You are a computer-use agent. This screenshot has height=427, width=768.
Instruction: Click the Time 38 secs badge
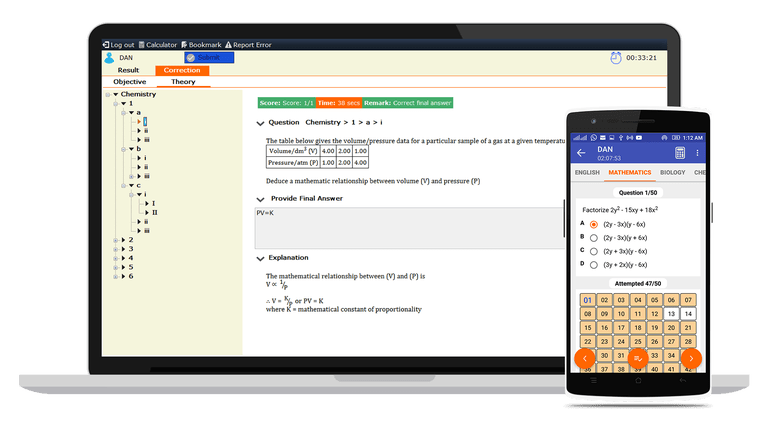coord(339,103)
